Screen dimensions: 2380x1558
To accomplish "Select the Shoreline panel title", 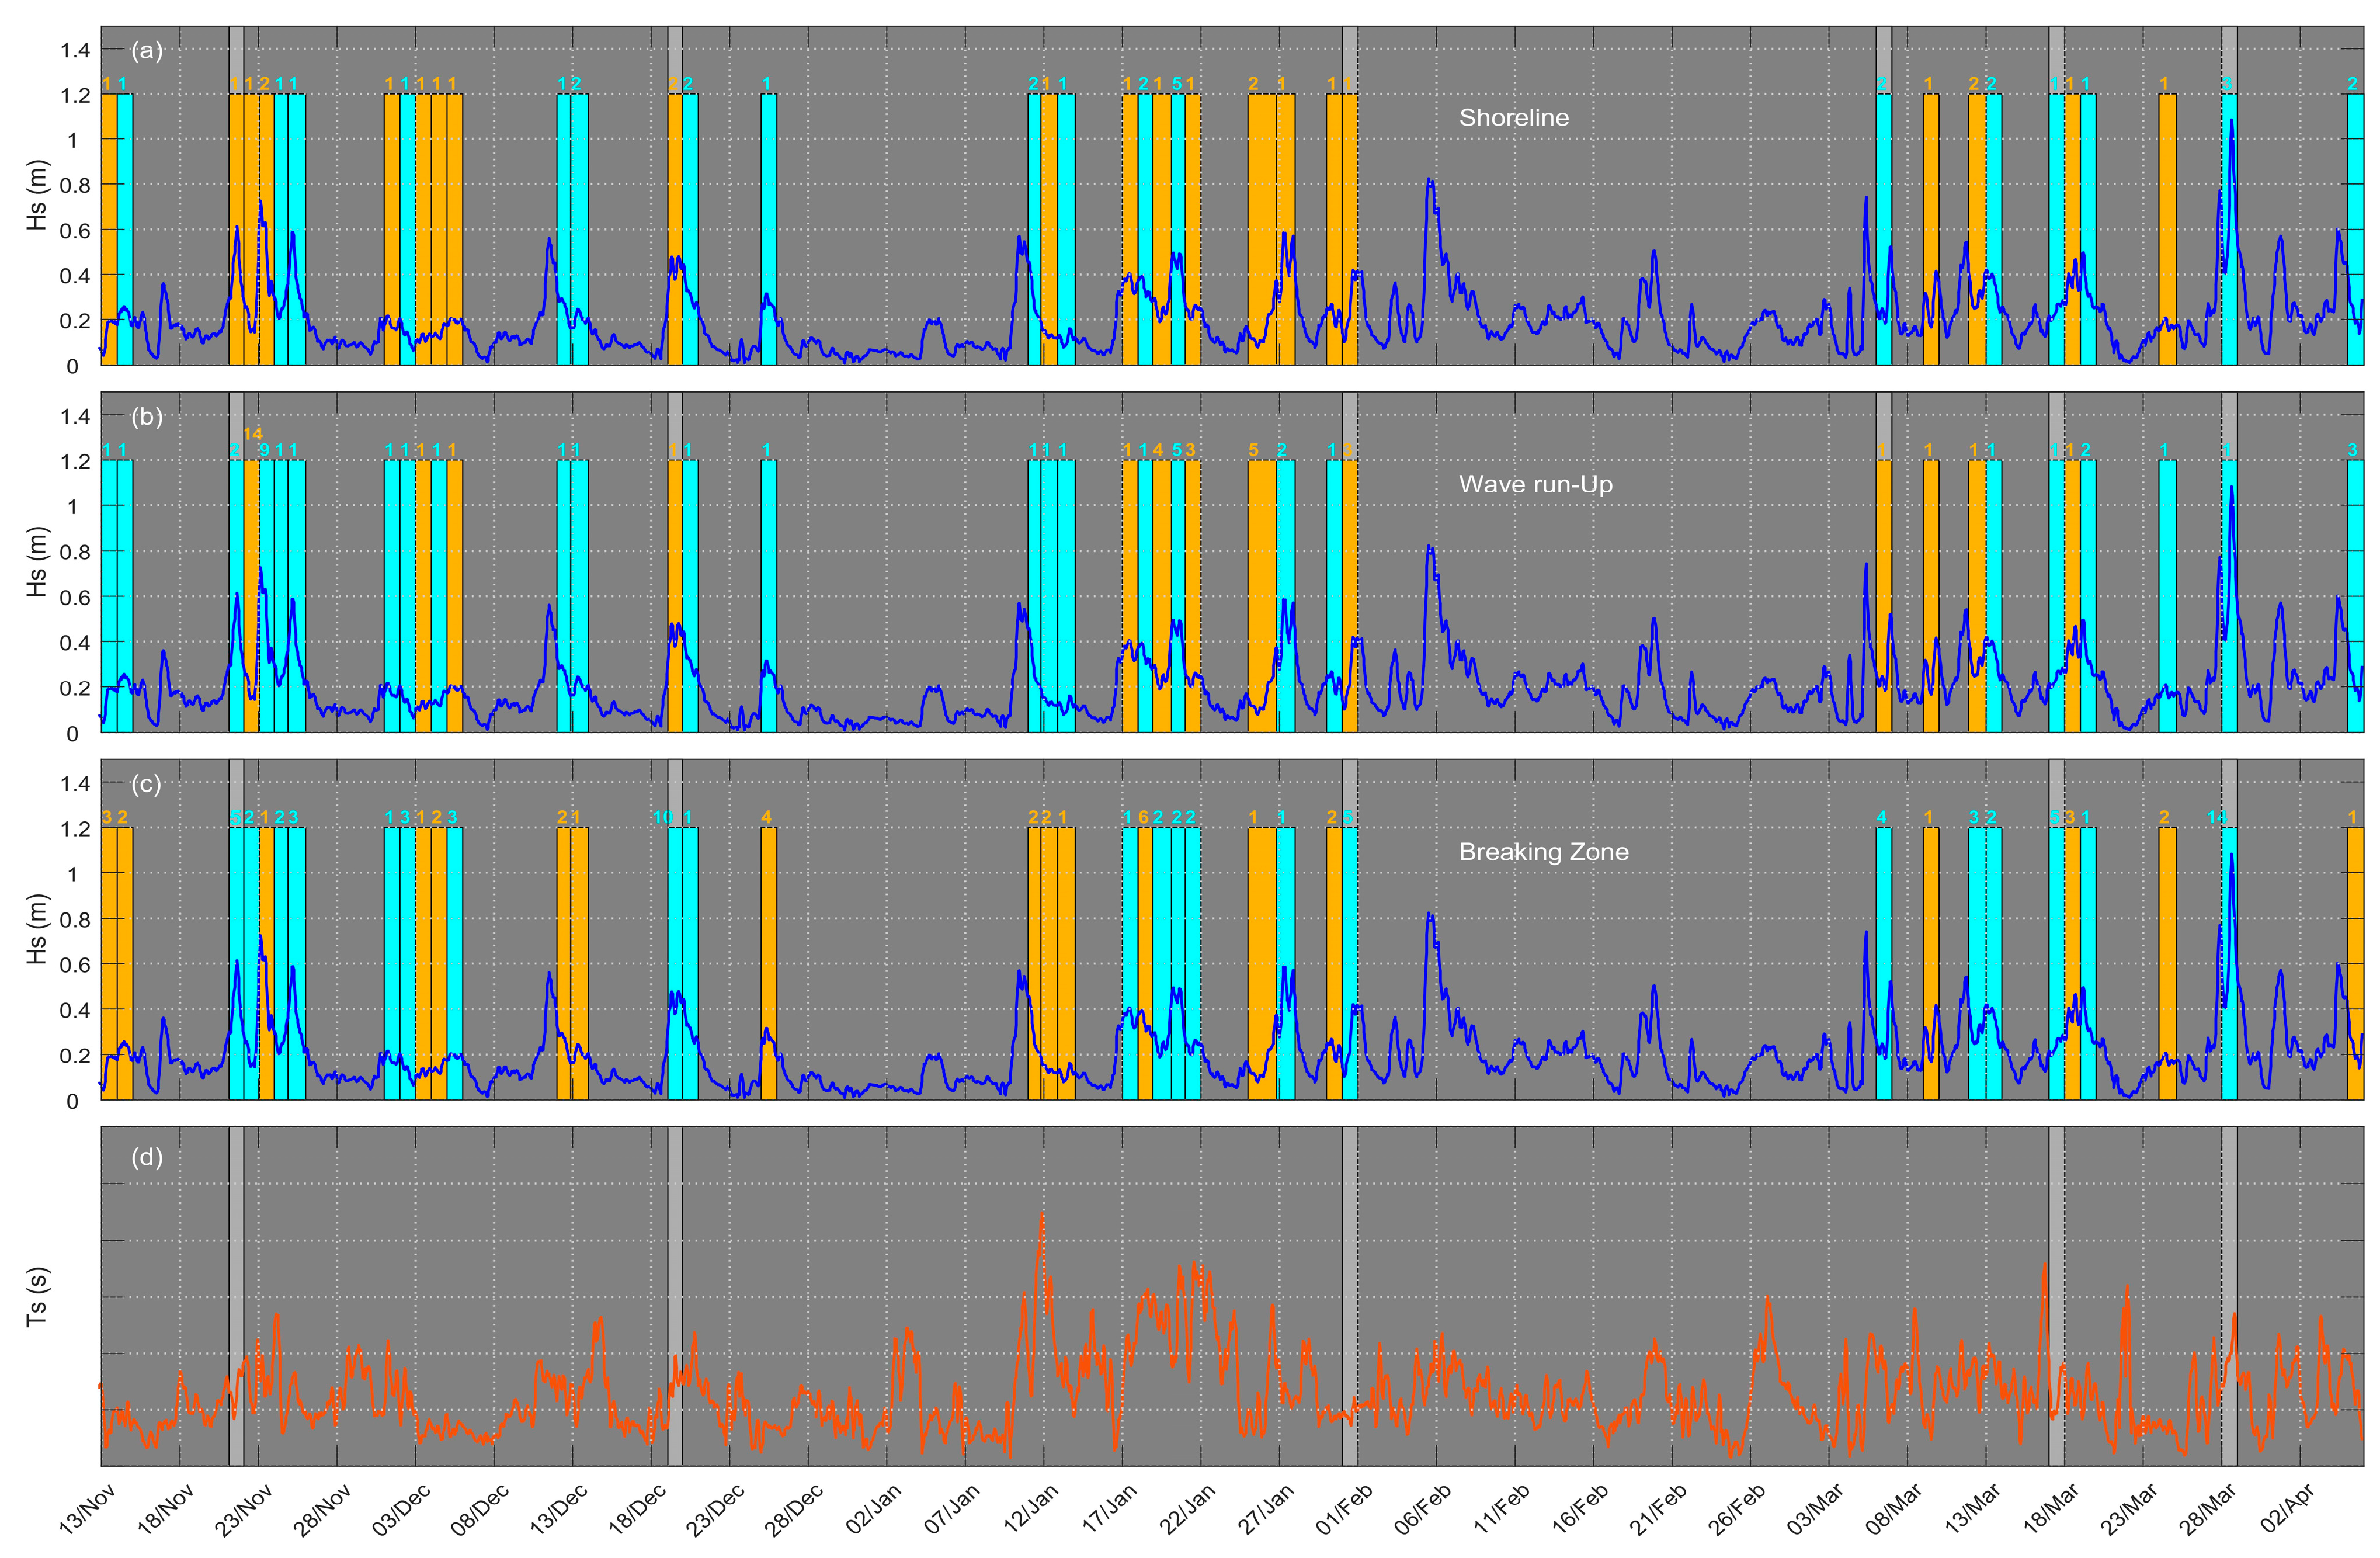I will click(1515, 117).
